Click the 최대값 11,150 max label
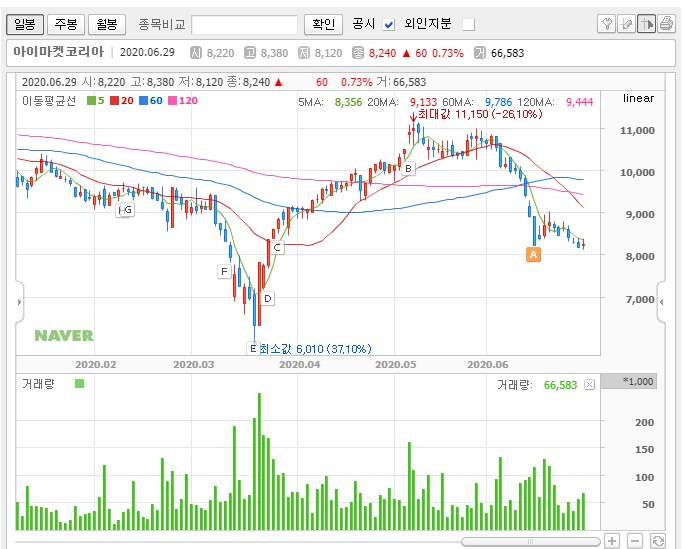 pos(480,114)
